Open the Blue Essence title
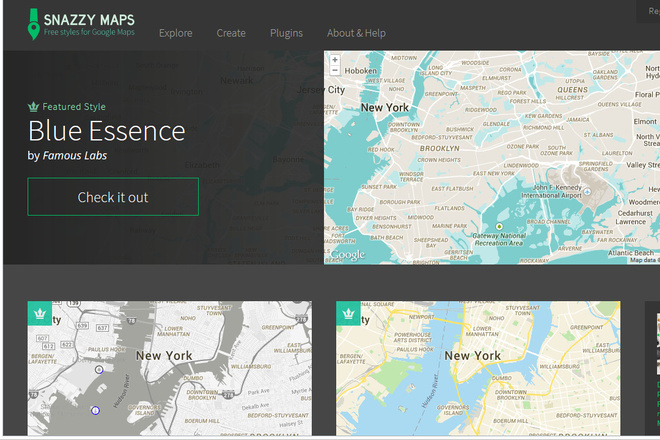The image size is (660, 440). pos(106,131)
